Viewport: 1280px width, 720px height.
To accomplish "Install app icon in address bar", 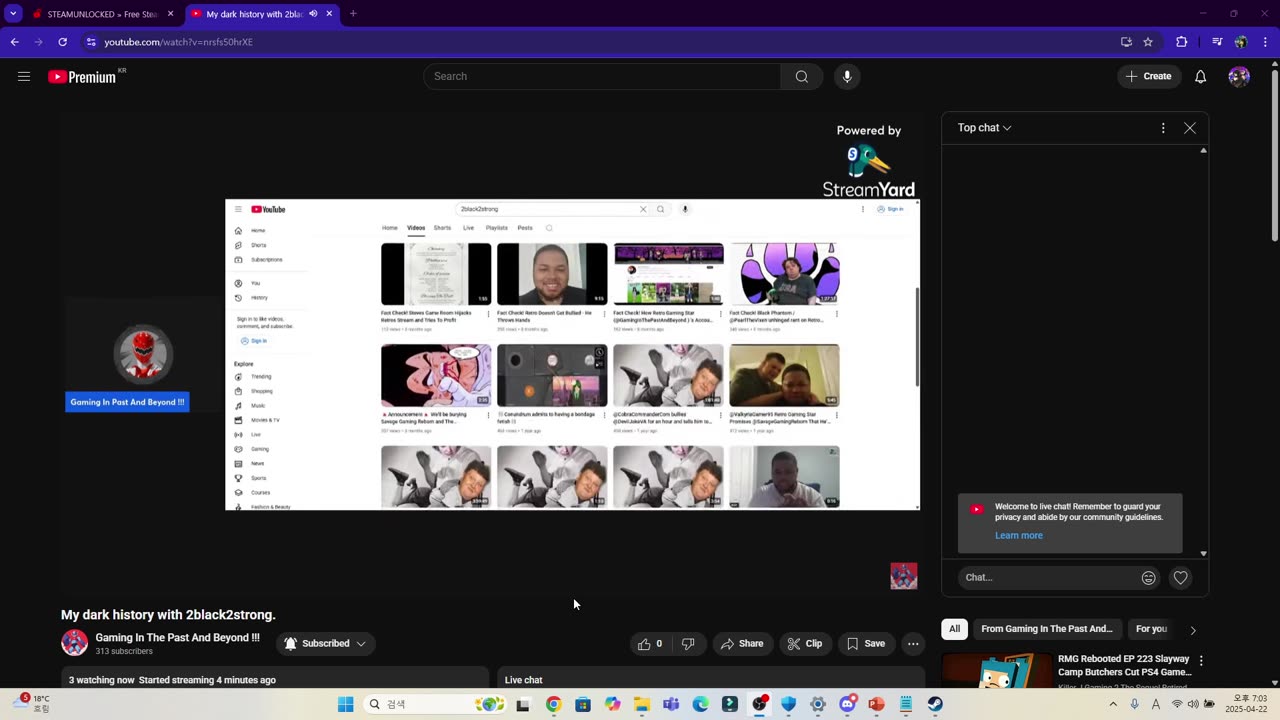I will (x=1126, y=42).
